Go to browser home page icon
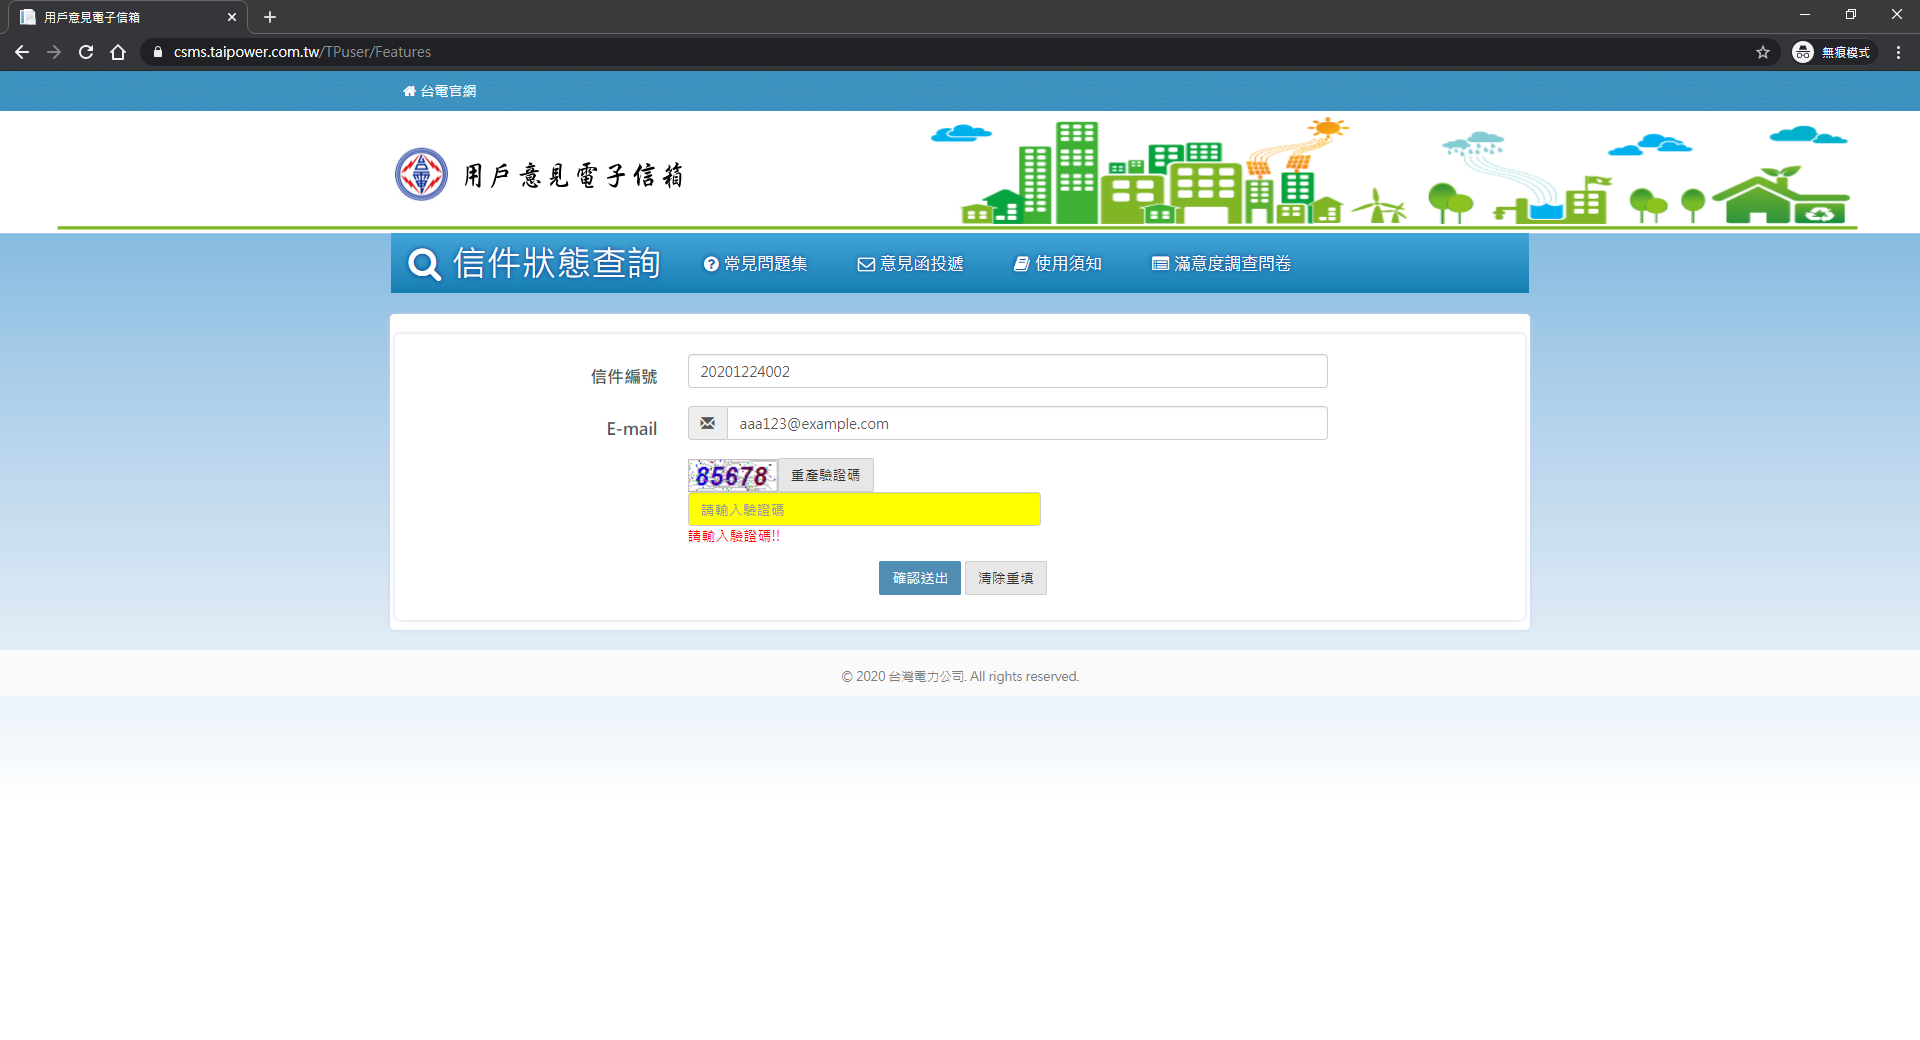Image resolution: width=1920 pixels, height=1040 pixels. 118,52
